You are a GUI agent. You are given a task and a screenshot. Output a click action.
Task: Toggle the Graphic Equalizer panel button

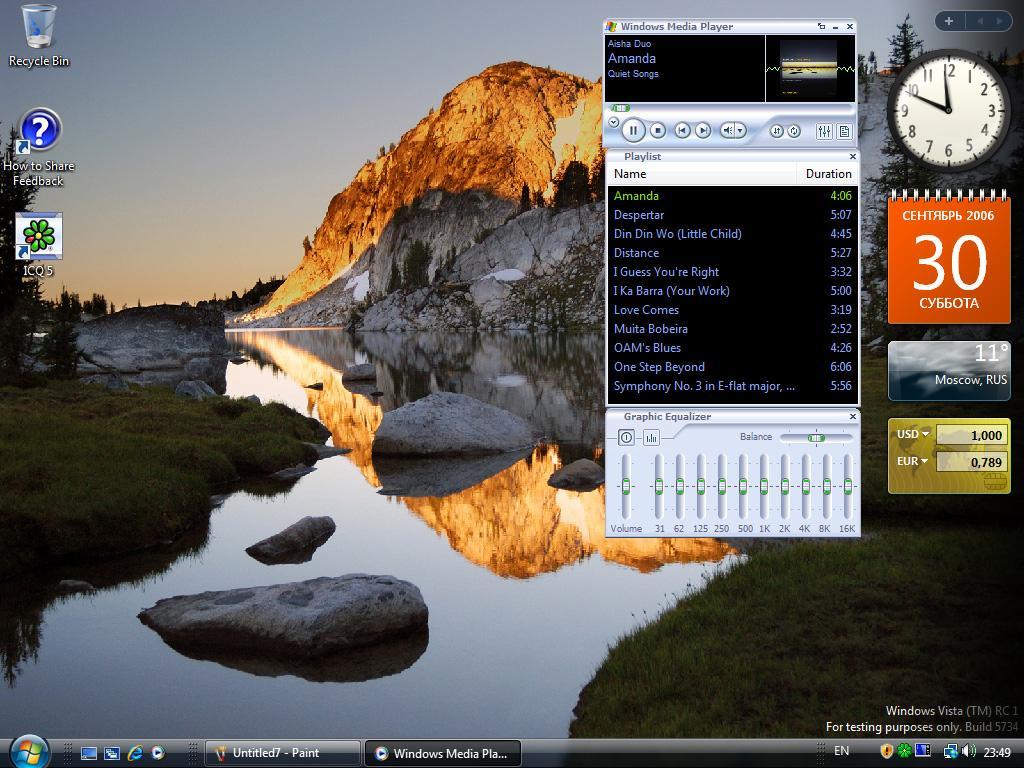click(824, 132)
